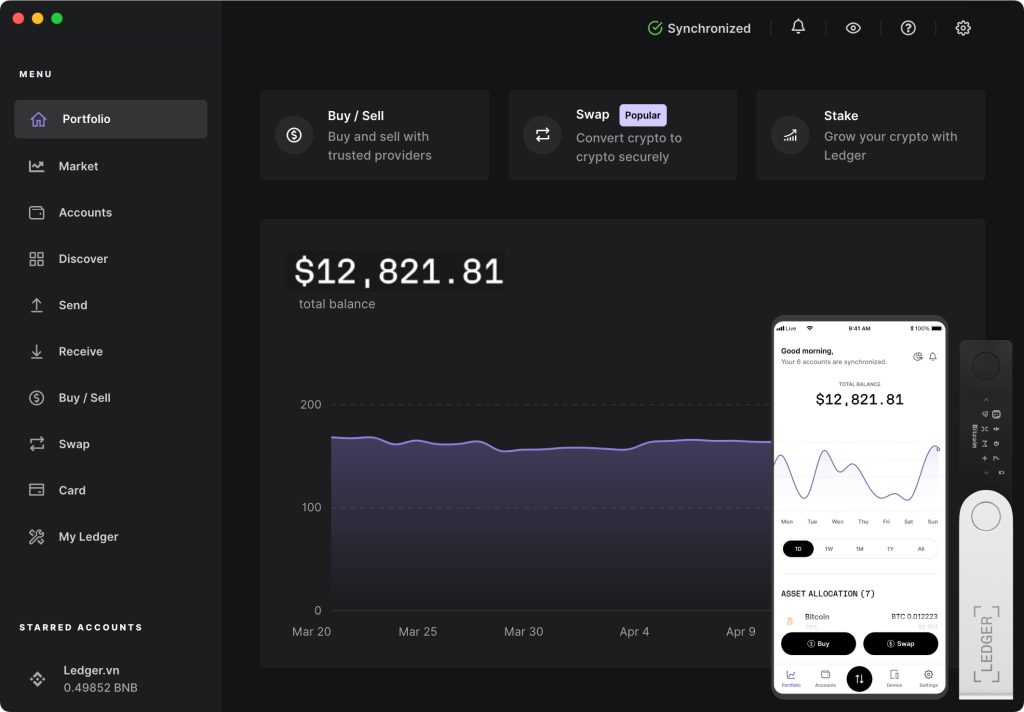This screenshot has width=1024, height=712.
Task: Click the 'total balance' label under the amount
Action: (x=337, y=304)
